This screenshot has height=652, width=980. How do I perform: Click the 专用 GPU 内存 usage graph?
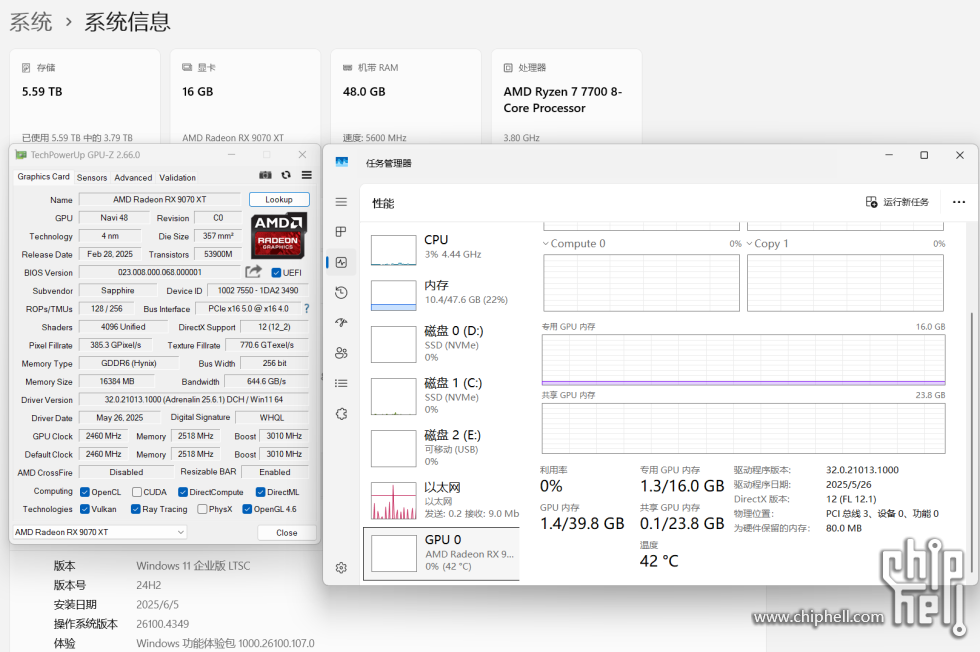pyautogui.click(x=743, y=359)
